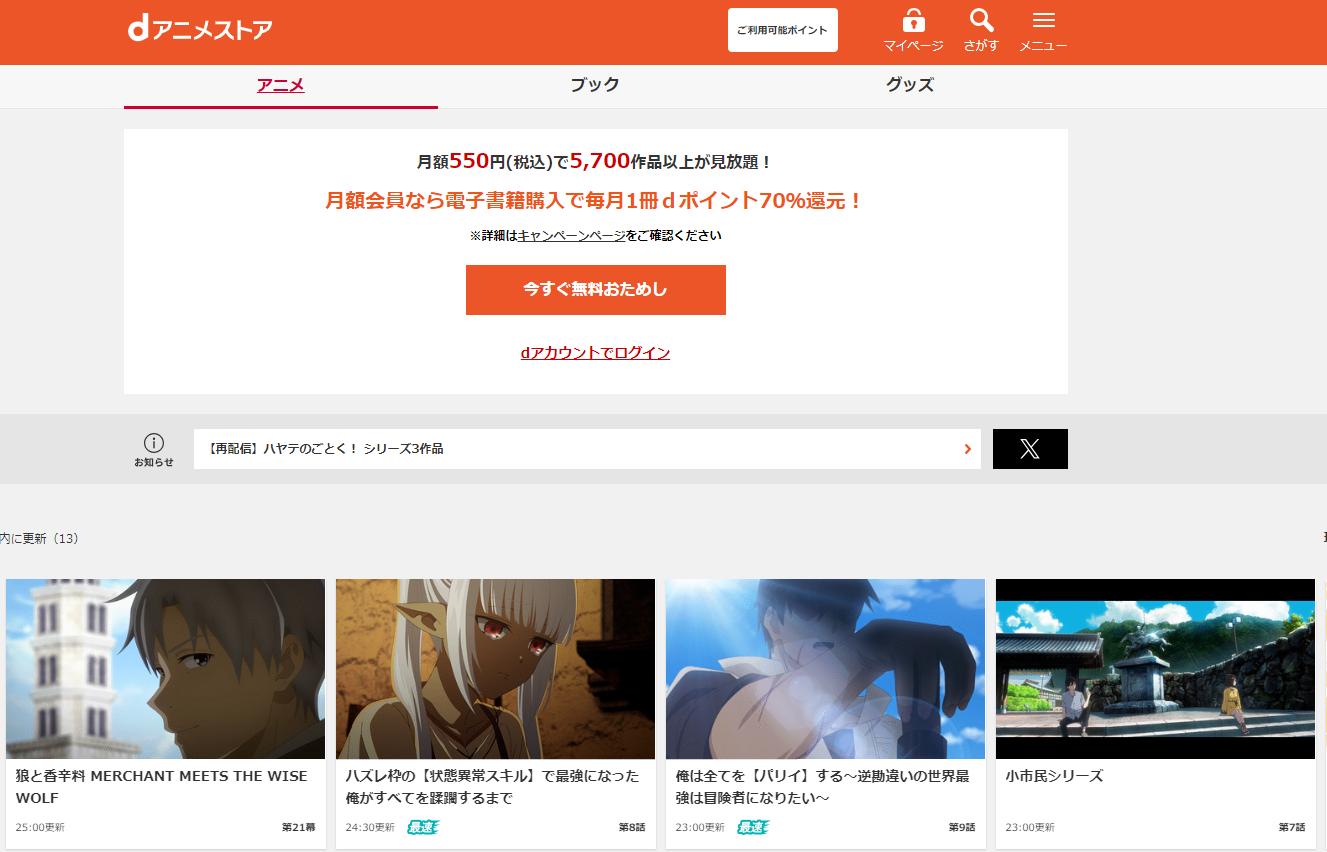
Task: Open the キャンペーンページ link
Action: [571, 236]
